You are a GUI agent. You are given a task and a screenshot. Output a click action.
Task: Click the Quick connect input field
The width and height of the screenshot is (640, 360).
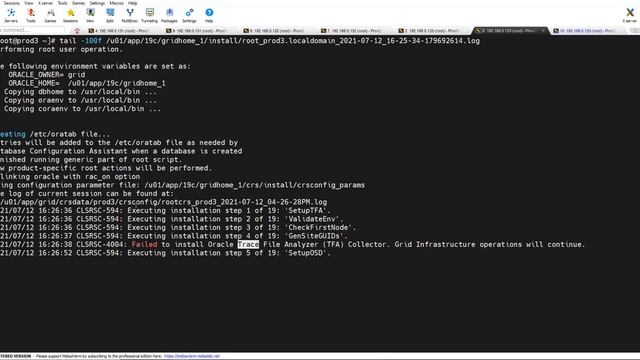(32, 30)
